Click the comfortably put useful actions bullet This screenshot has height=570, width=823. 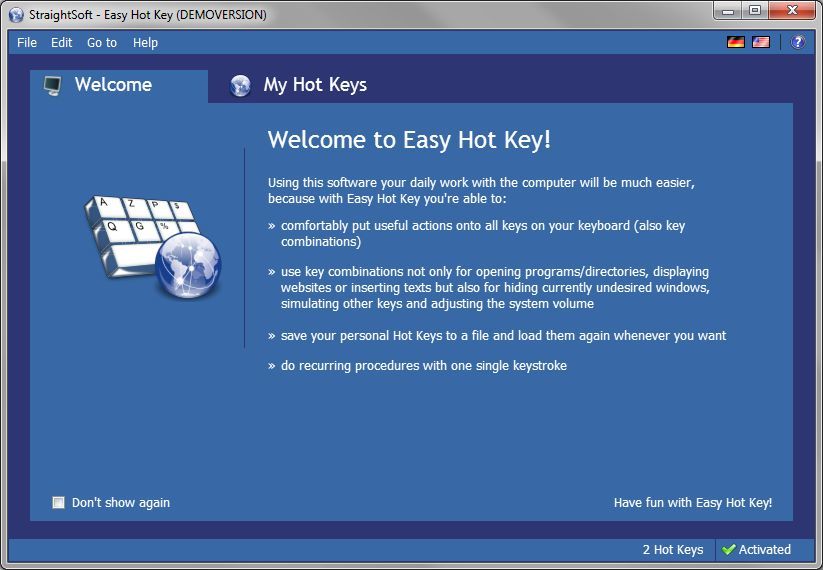click(x=483, y=234)
